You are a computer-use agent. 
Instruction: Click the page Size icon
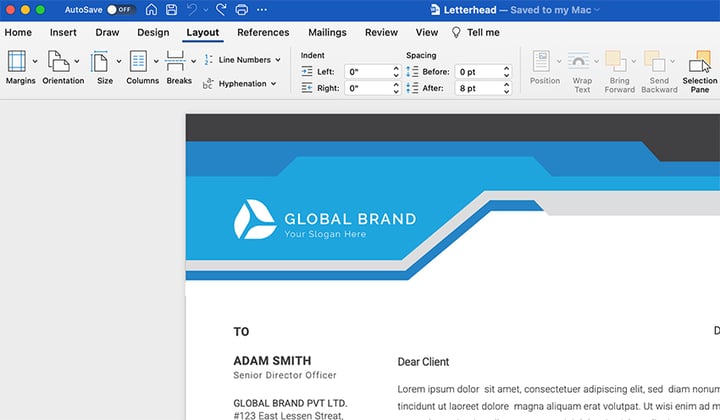(99, 62)
